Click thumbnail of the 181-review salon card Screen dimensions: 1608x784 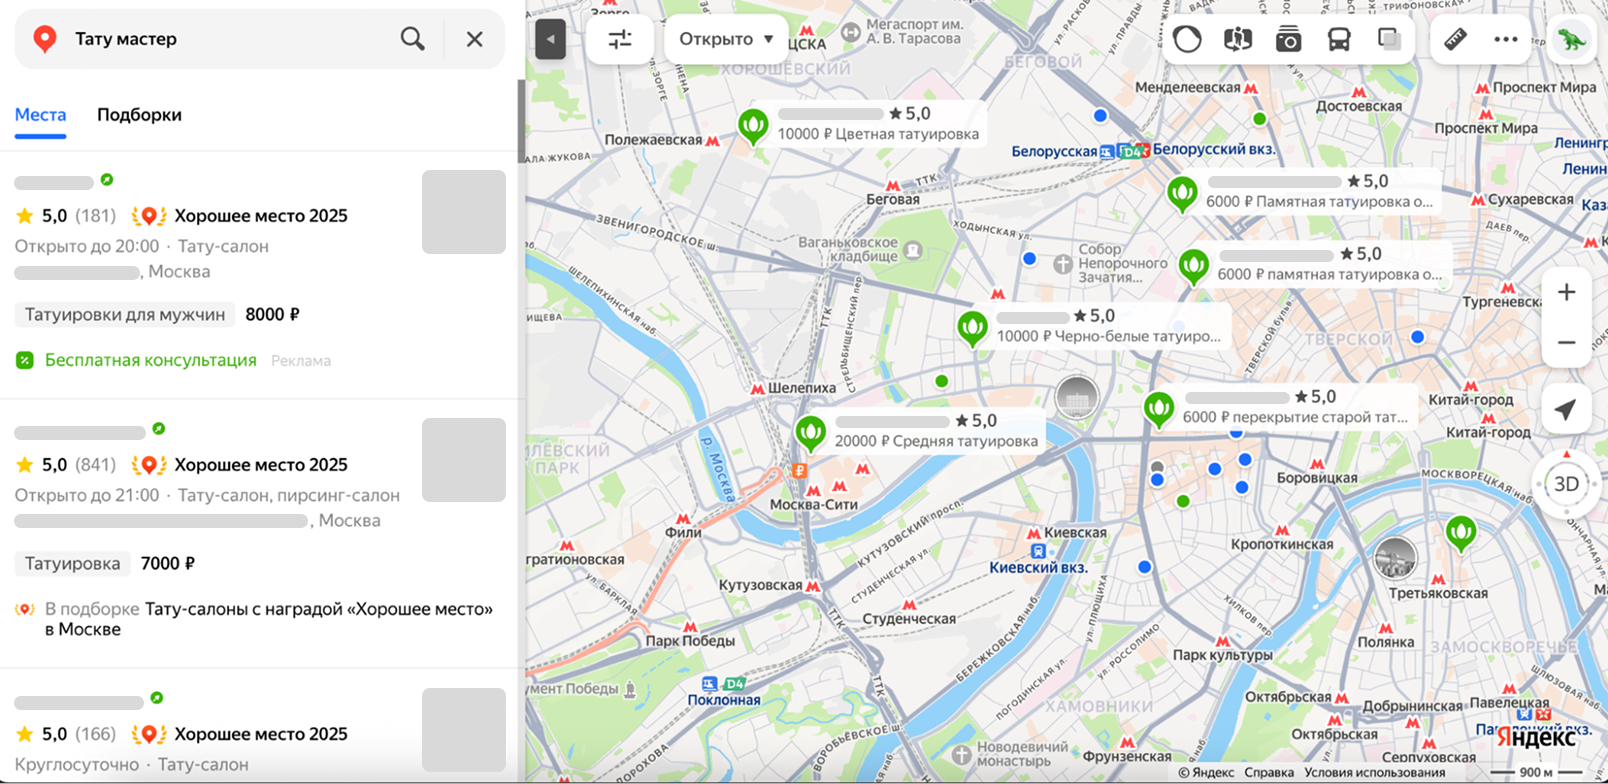(464, 212)
